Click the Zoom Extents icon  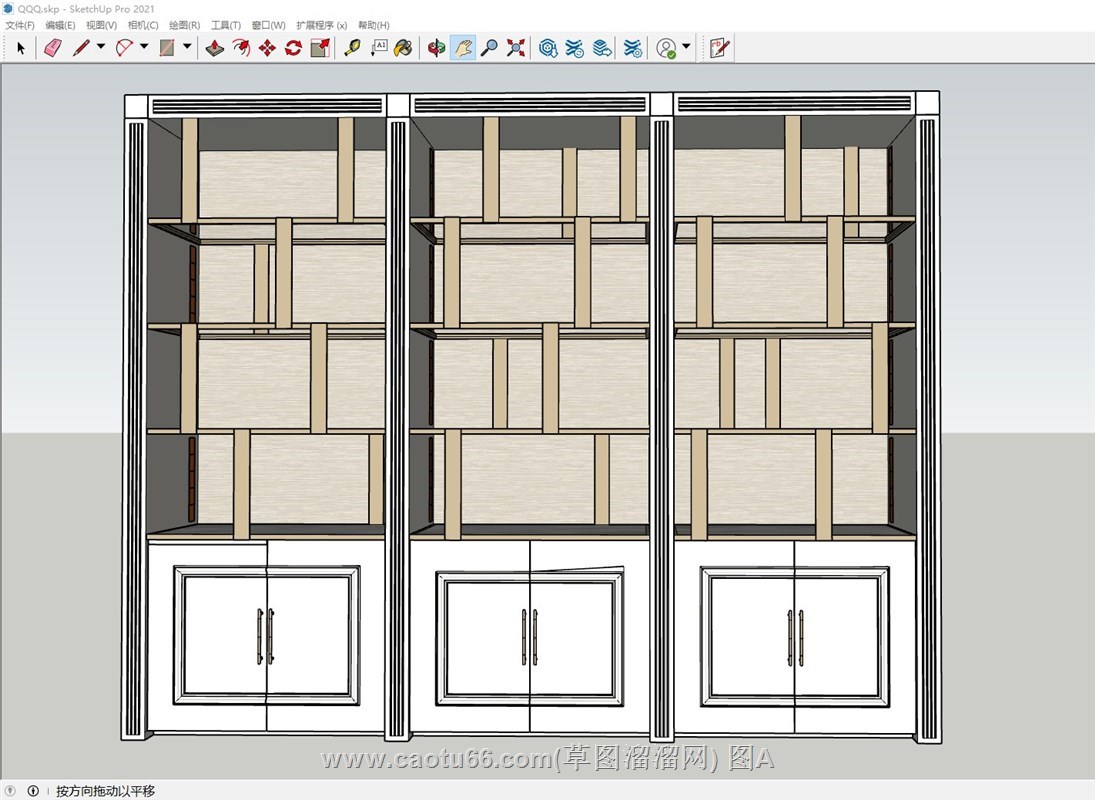click(x=515, y=47)
